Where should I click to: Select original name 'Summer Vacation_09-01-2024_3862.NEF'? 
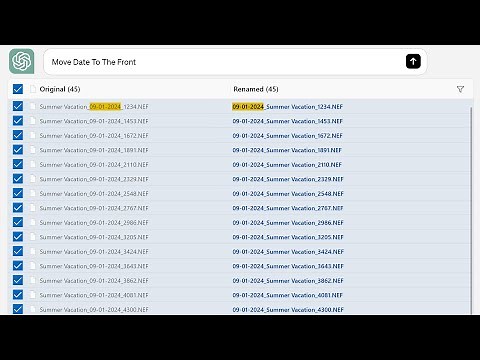pyautogui.click(x=94, y=281)
